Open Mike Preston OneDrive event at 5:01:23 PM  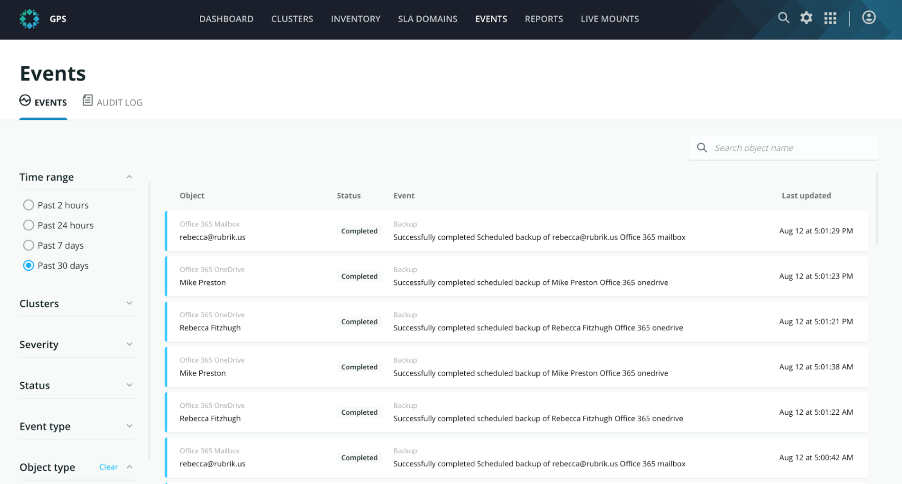click(x=517, y=276)
